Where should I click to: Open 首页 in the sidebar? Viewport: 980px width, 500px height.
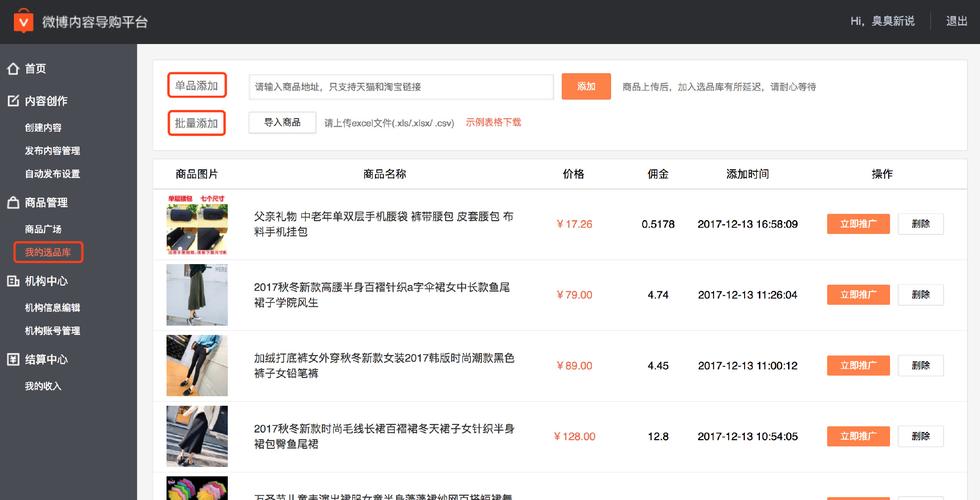35,69
